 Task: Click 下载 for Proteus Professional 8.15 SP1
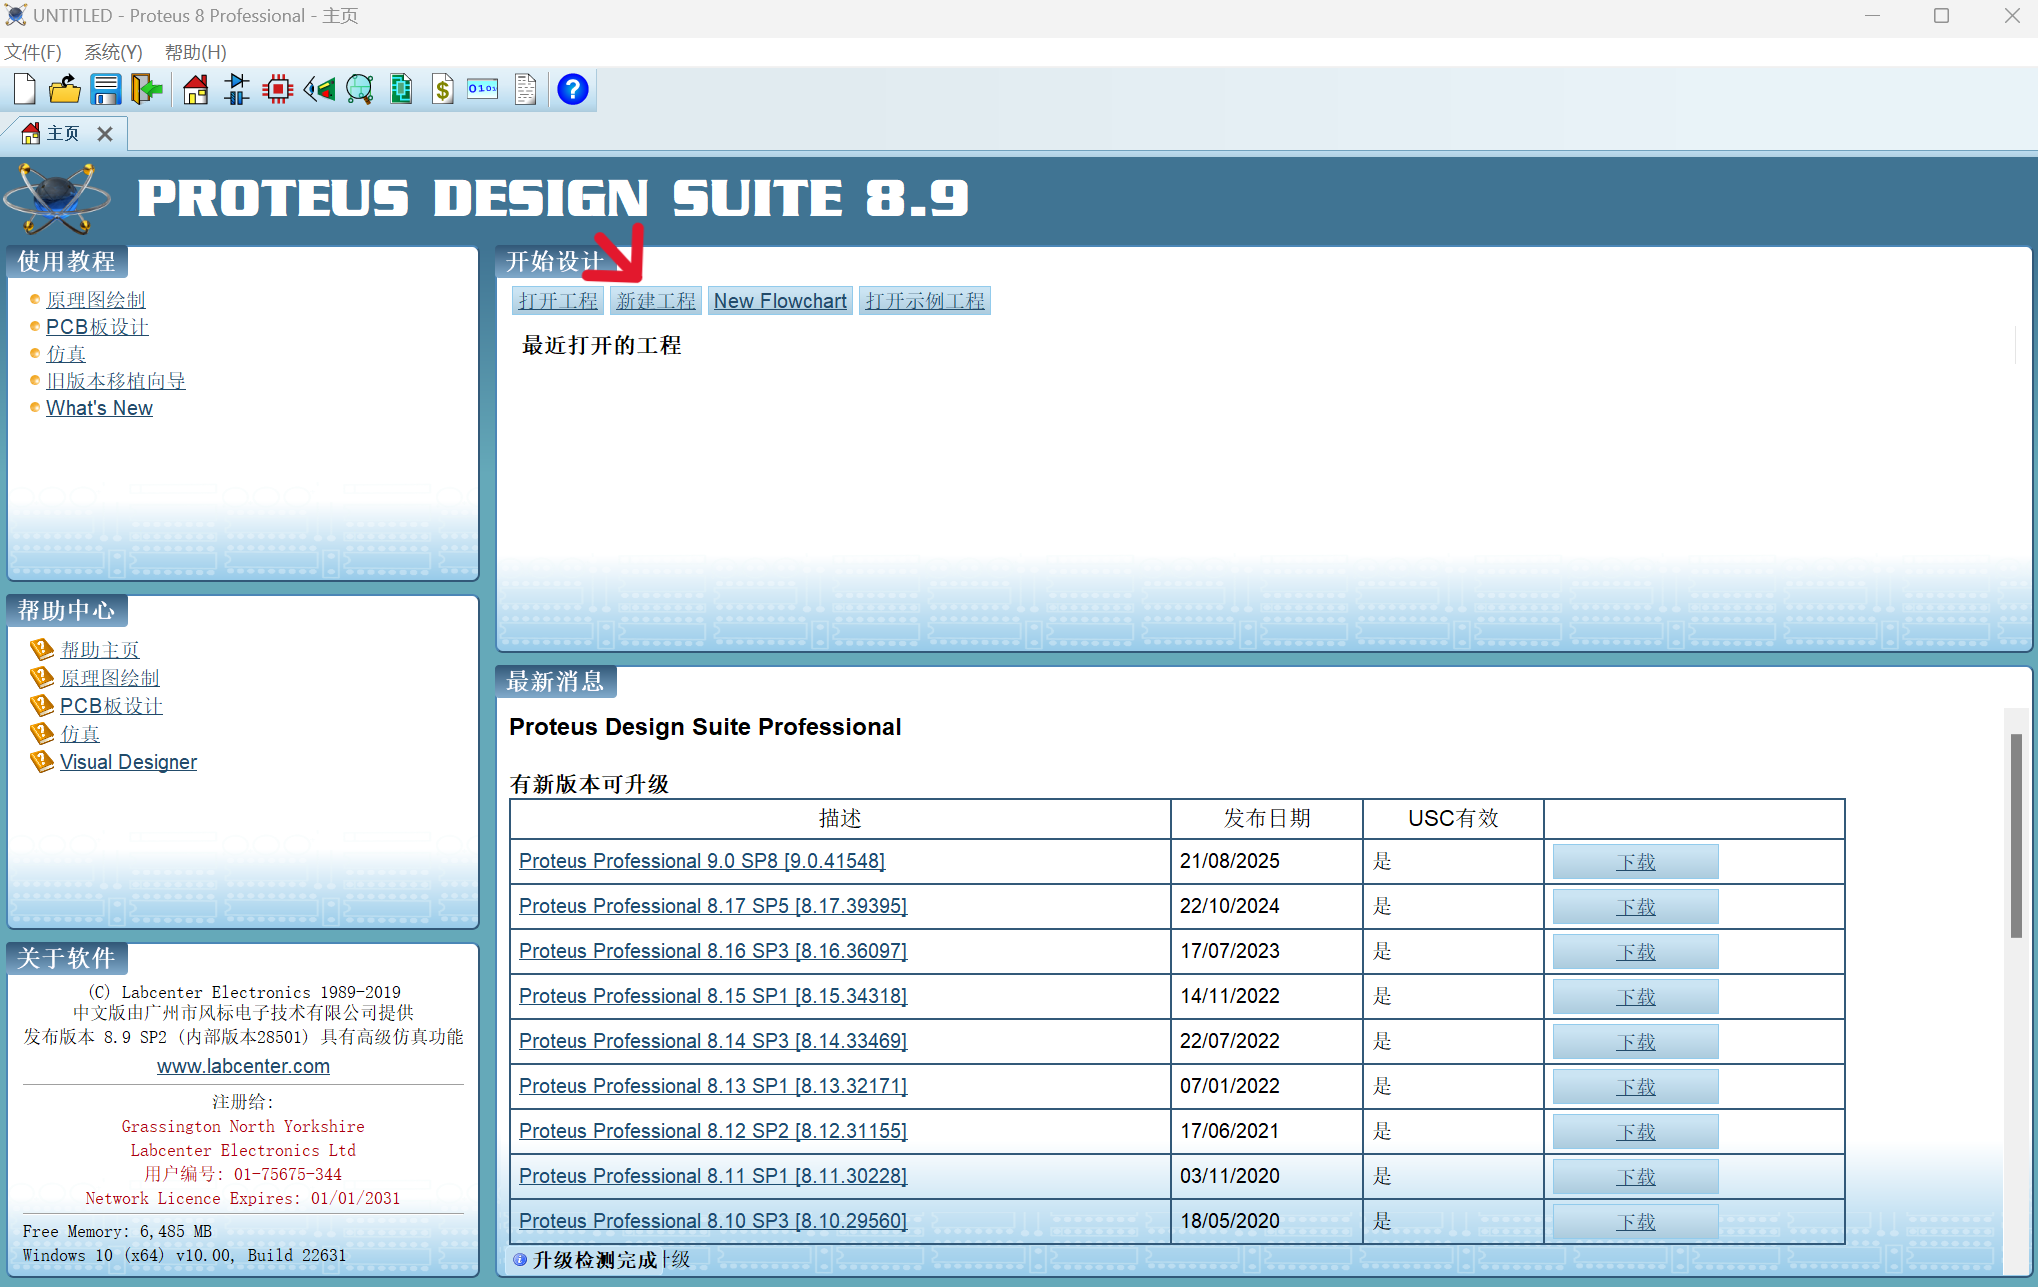pyautogui.click(x=1635, y=997)
